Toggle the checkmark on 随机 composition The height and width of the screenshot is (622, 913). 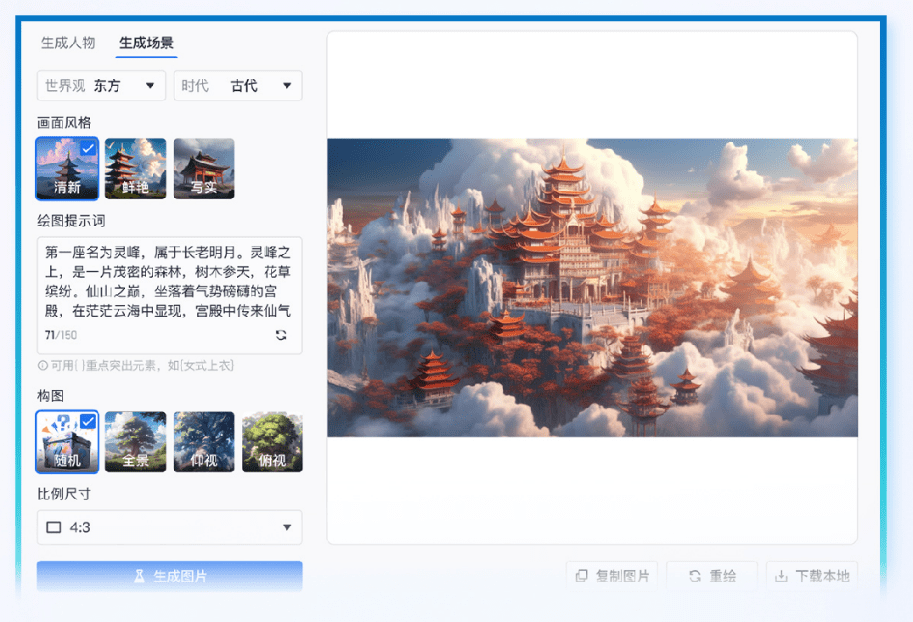point(88,421)
